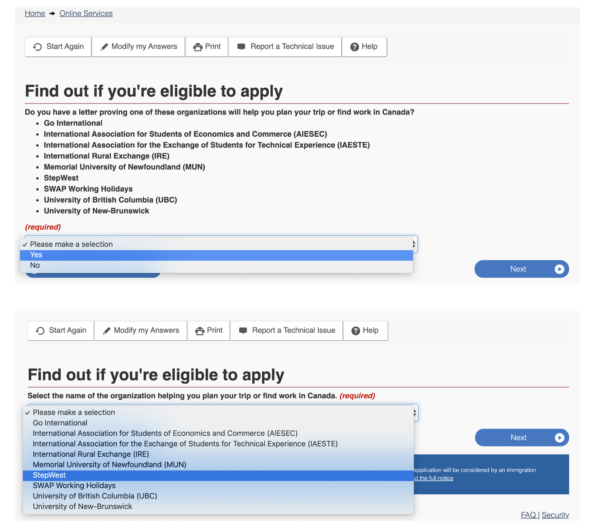Select the AIESEC option in organization dropdown
Screen dimensions: 600x529
click(218, 433)
